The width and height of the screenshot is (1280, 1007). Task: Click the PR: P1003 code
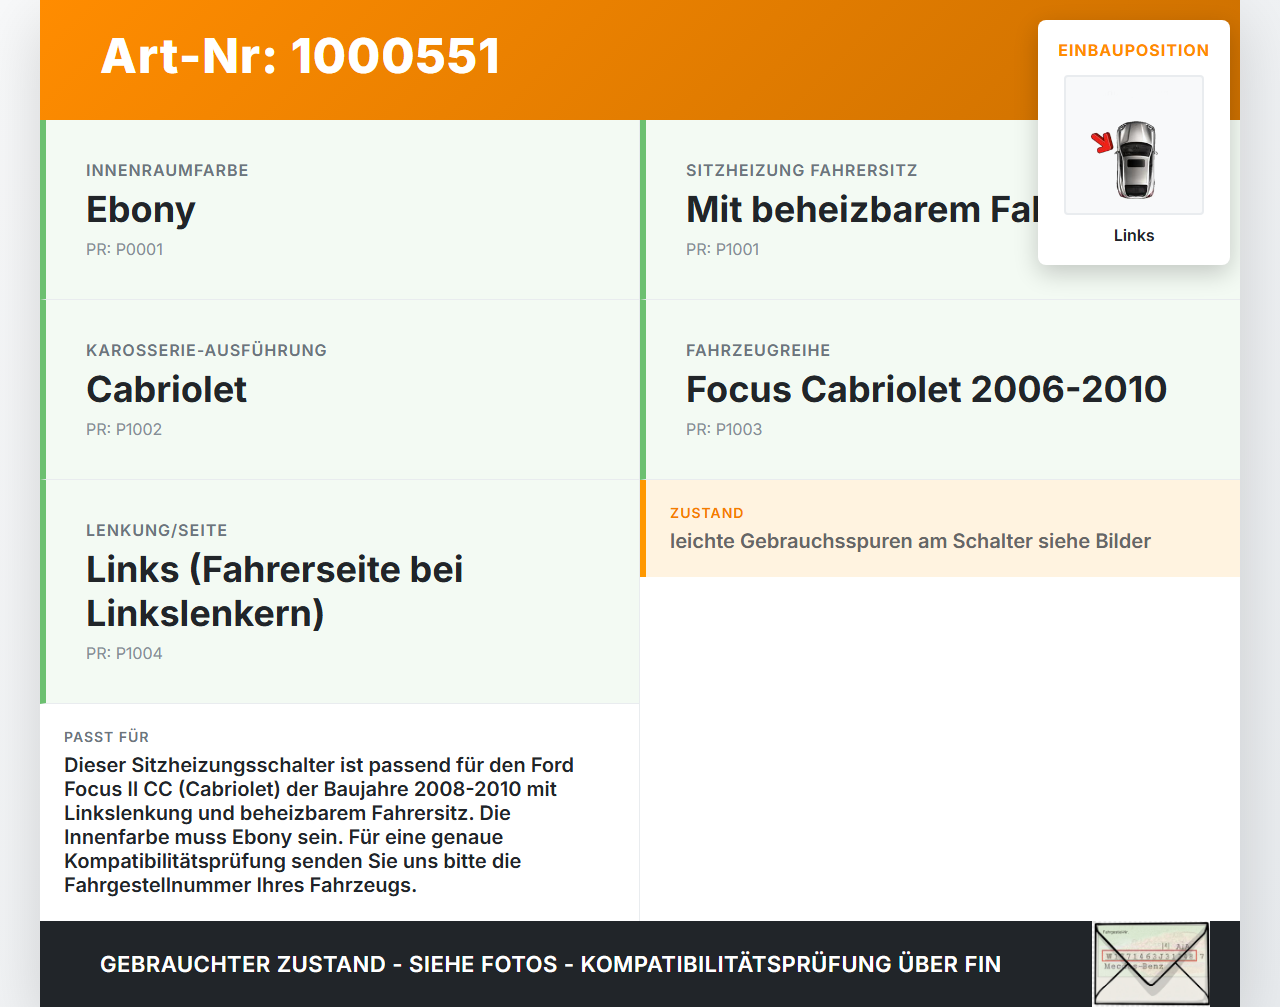724,429
